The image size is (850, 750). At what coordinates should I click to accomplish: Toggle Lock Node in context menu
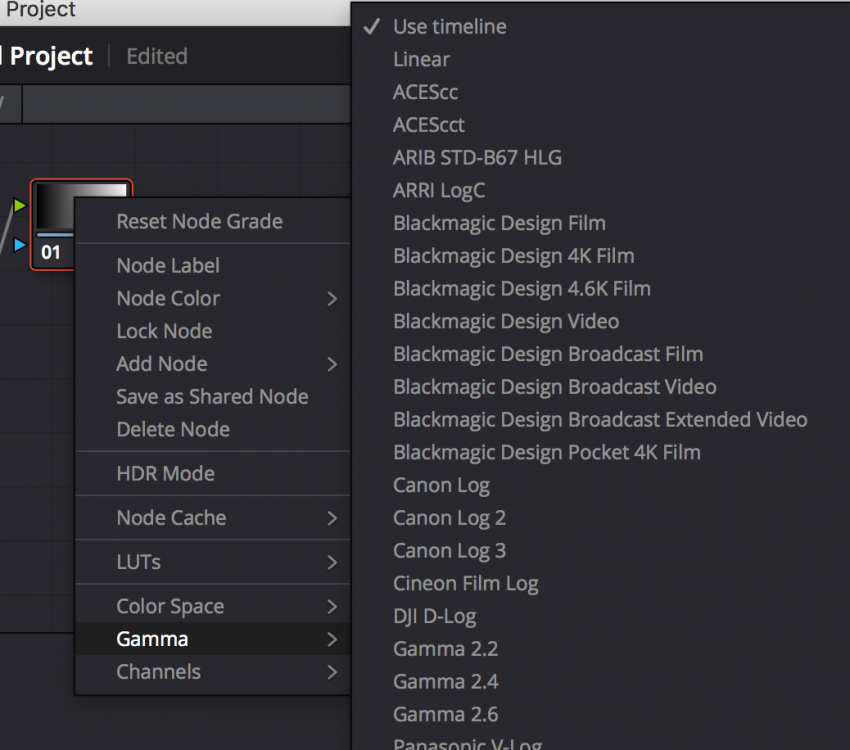(164, 331)
